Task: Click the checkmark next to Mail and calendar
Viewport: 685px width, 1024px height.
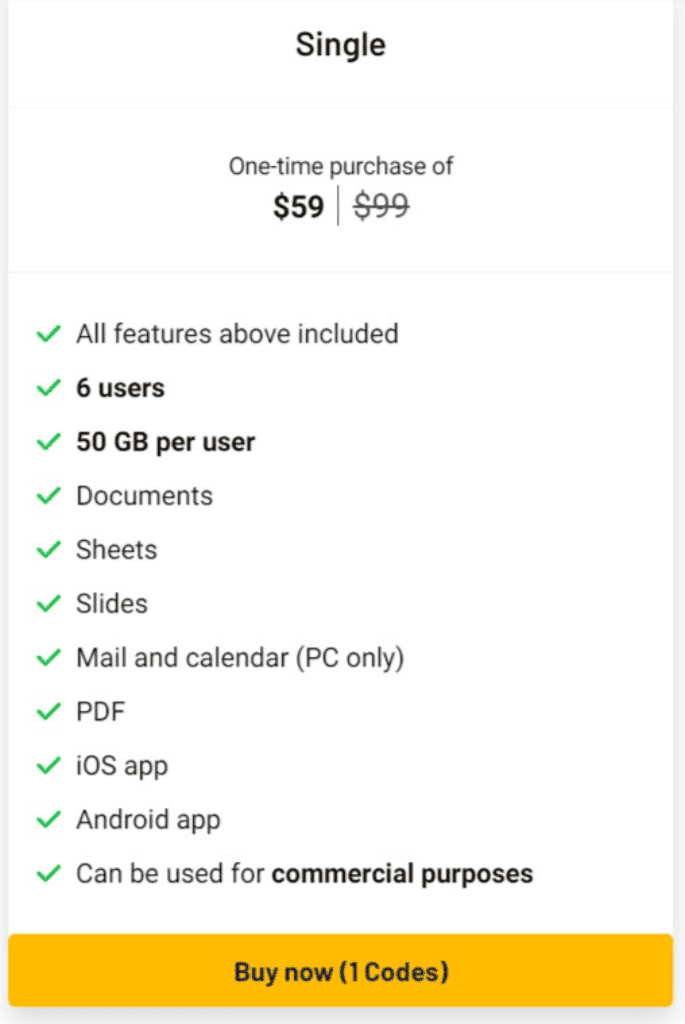Action: (x=48, y=658)
